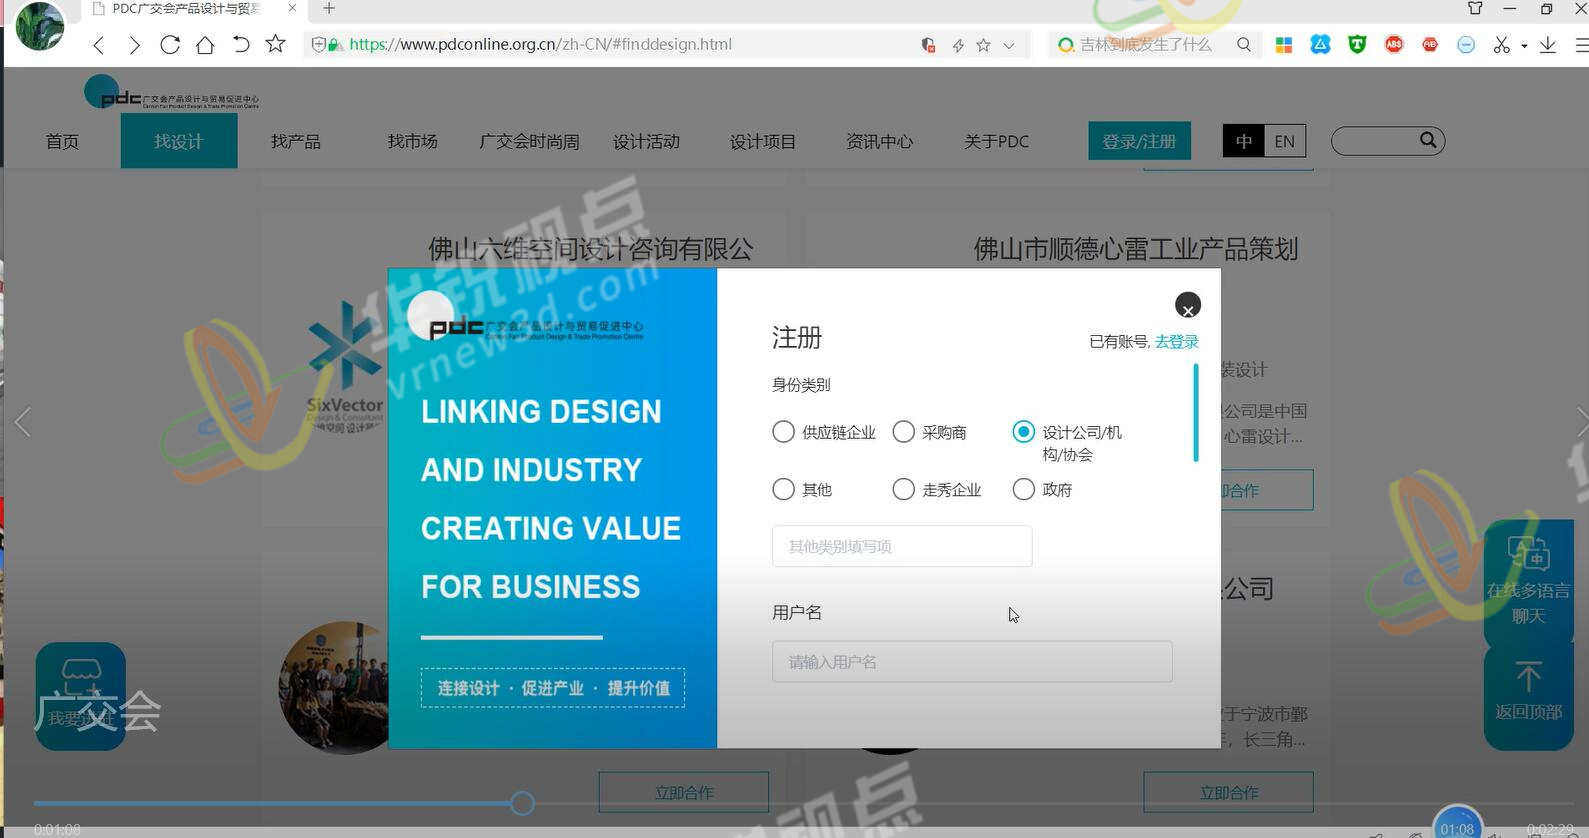Screen dimensions: 1589x838
Task: Open the blue triangle extension icon
Action: pyautogui.click(x=1320, y=44)
